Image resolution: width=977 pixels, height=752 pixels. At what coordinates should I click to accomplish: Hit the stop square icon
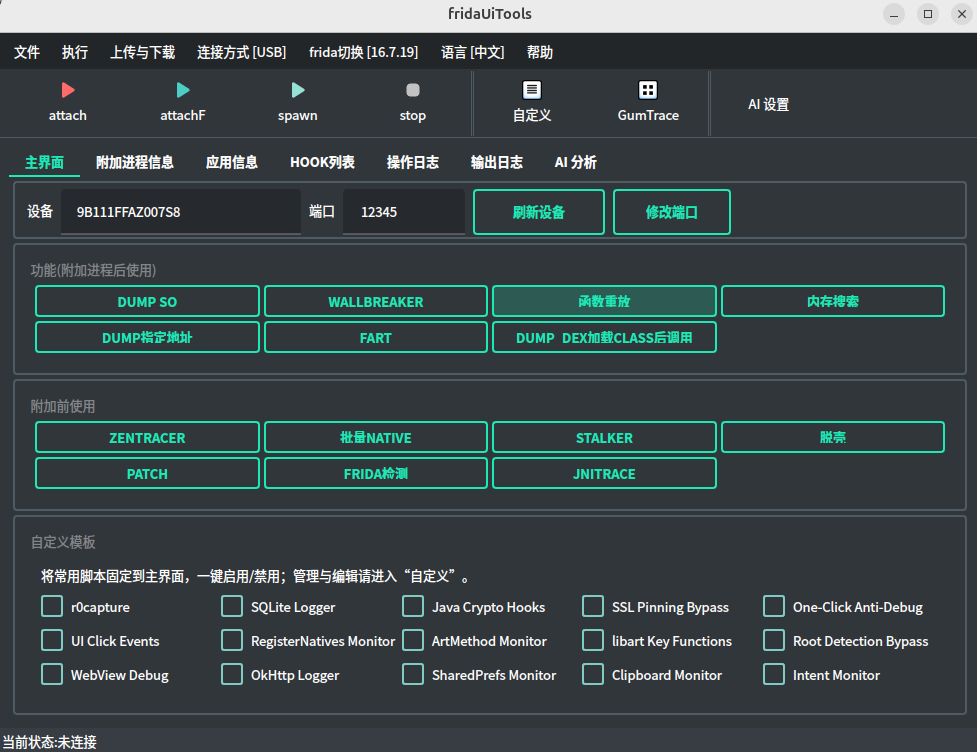(x=412, y=90)
